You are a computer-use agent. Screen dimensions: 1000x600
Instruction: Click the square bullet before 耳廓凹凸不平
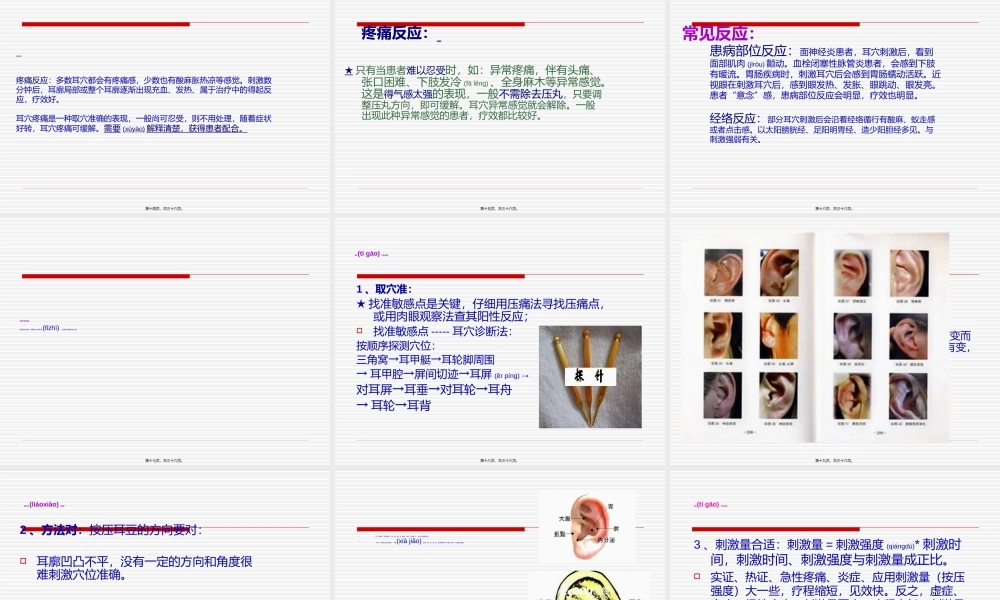[x=23, y=561]
